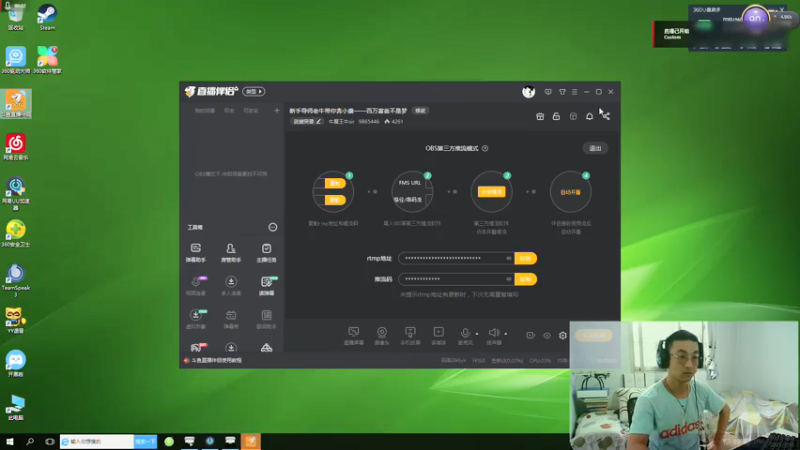Click the popularity count 4261

(x=394, y=121)
